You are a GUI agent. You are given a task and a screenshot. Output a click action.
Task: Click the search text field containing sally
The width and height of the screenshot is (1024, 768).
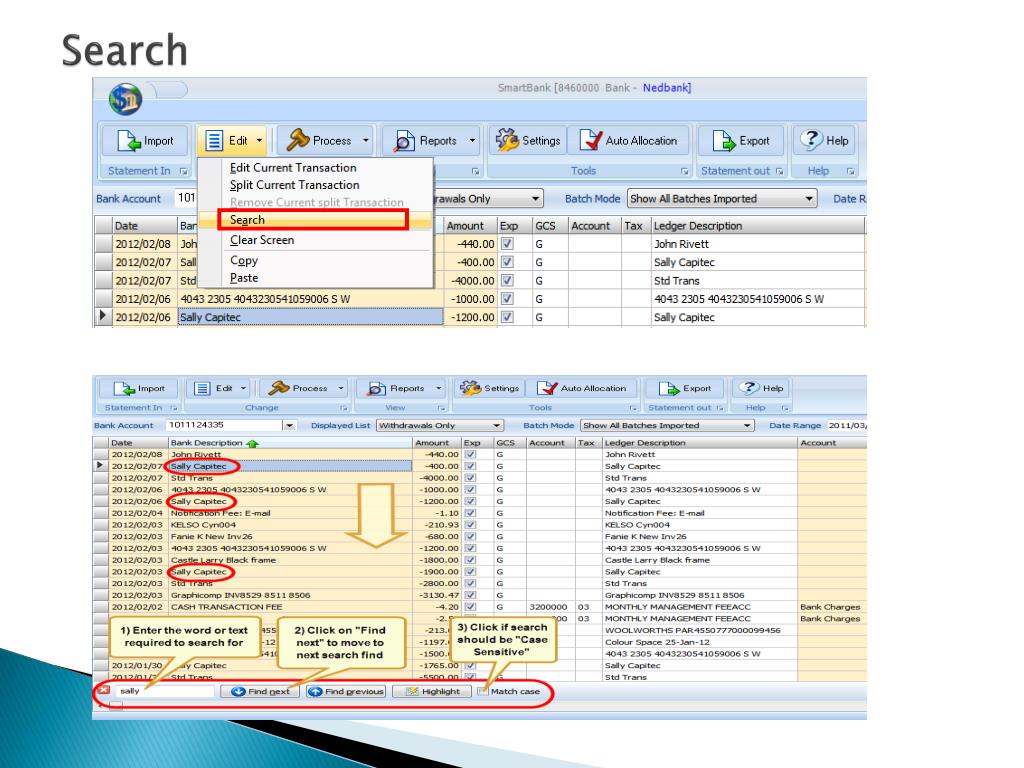[164, 691]
